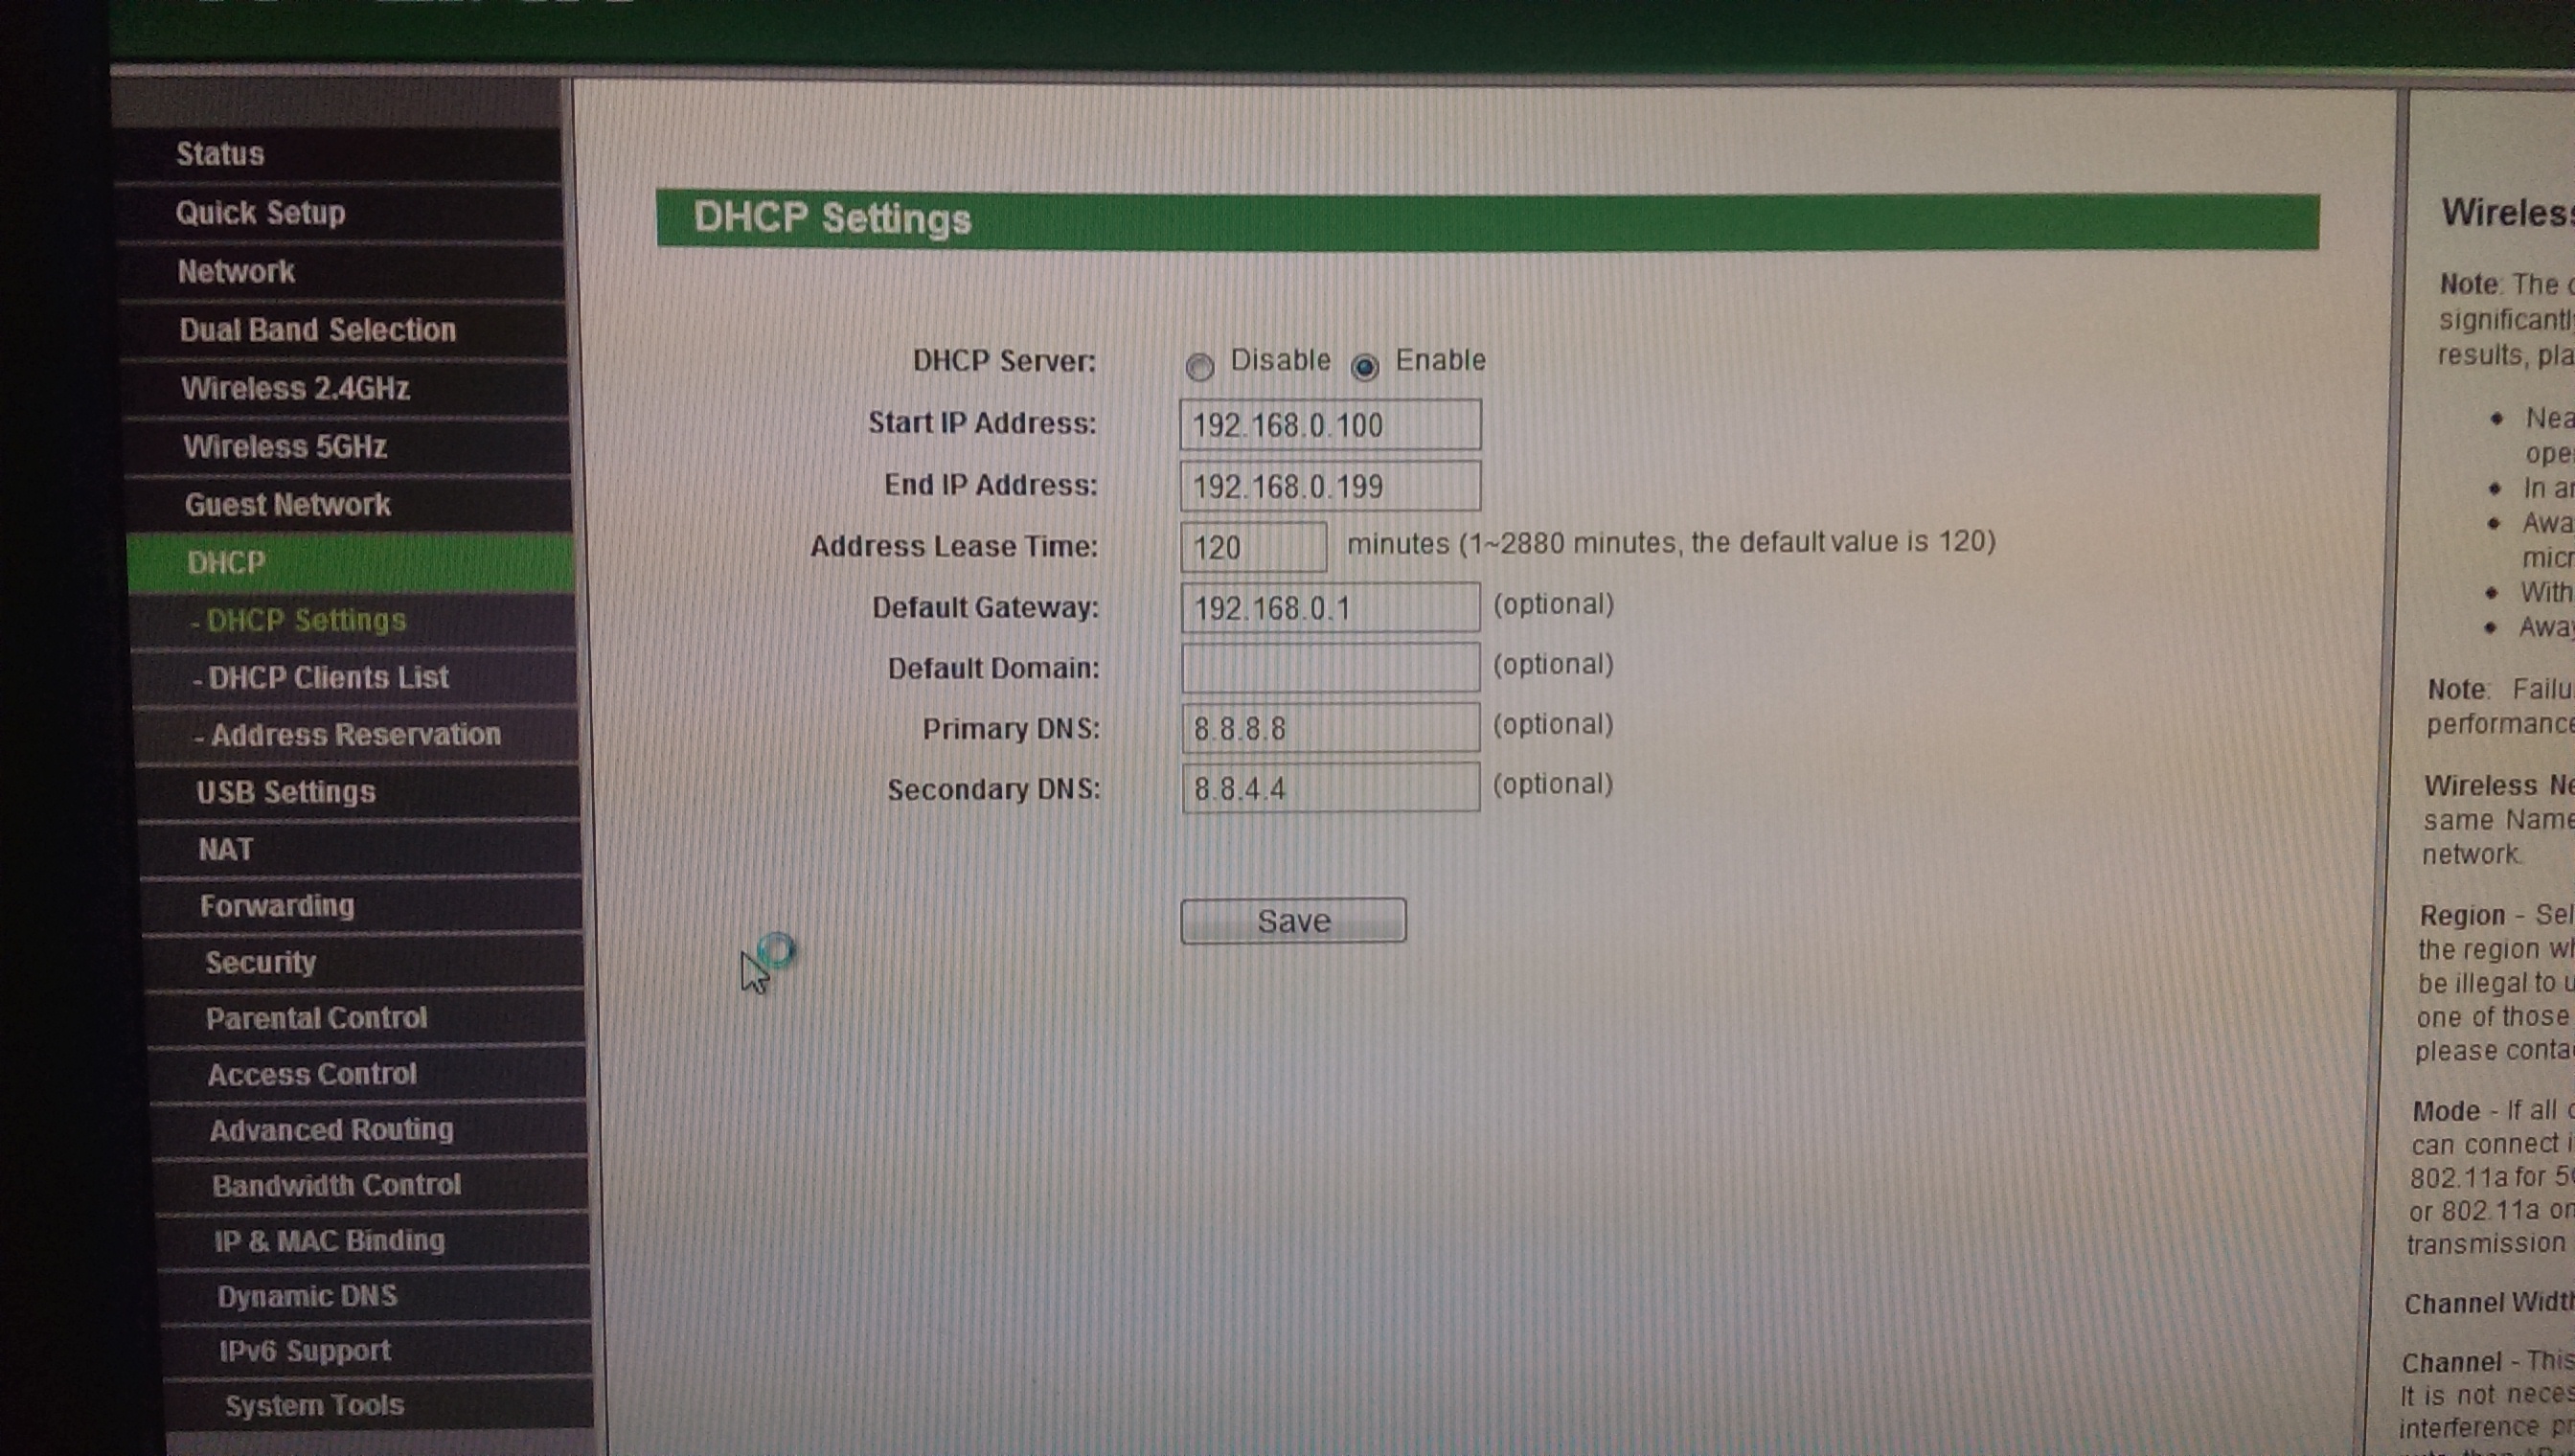Click the Default Domain label
Screen dimensions: 2575x1456
pos(993,668)
